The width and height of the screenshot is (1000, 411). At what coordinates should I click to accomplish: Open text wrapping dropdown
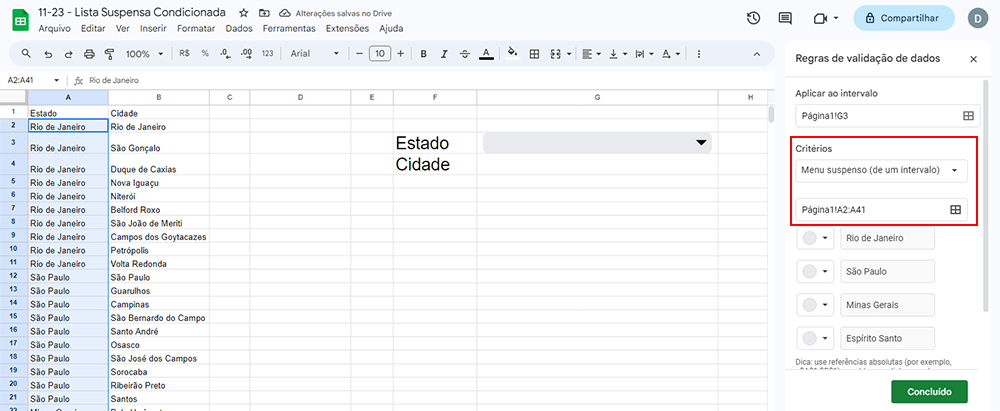(643, 54)
